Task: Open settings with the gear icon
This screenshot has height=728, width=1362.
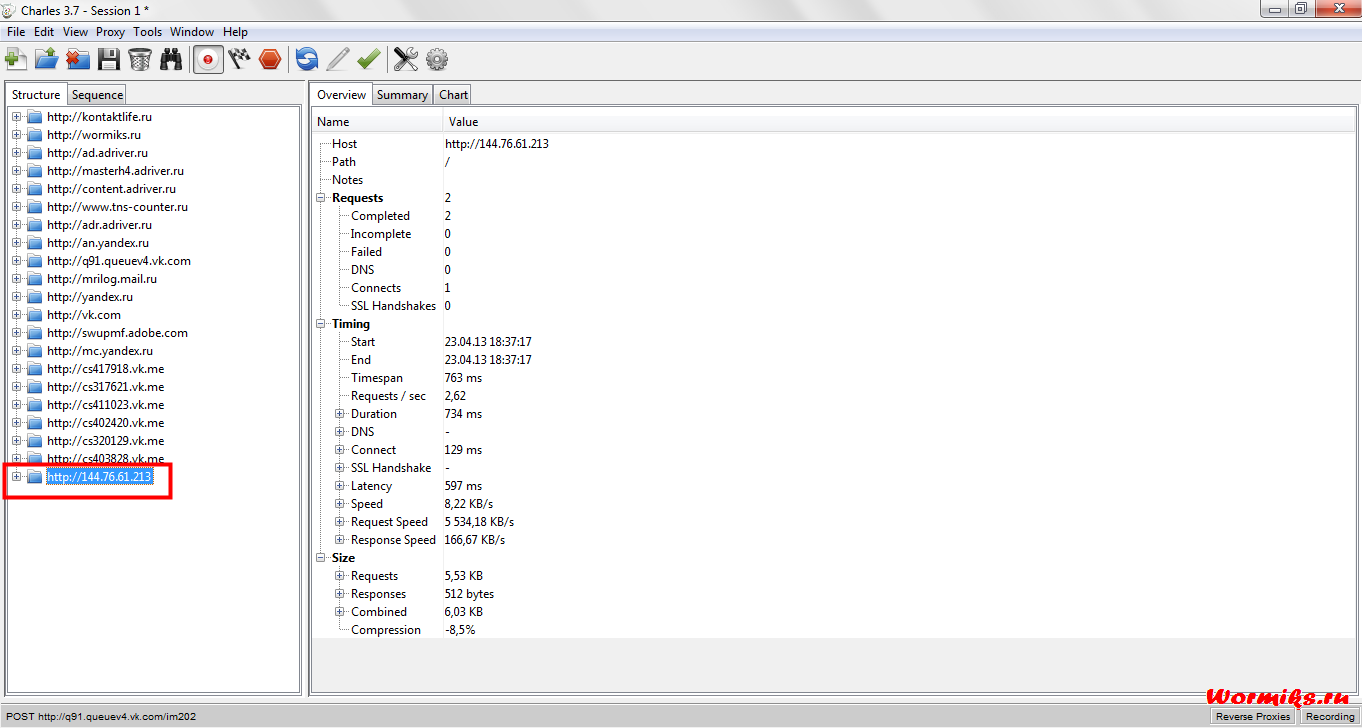Action: click(437, 59)
